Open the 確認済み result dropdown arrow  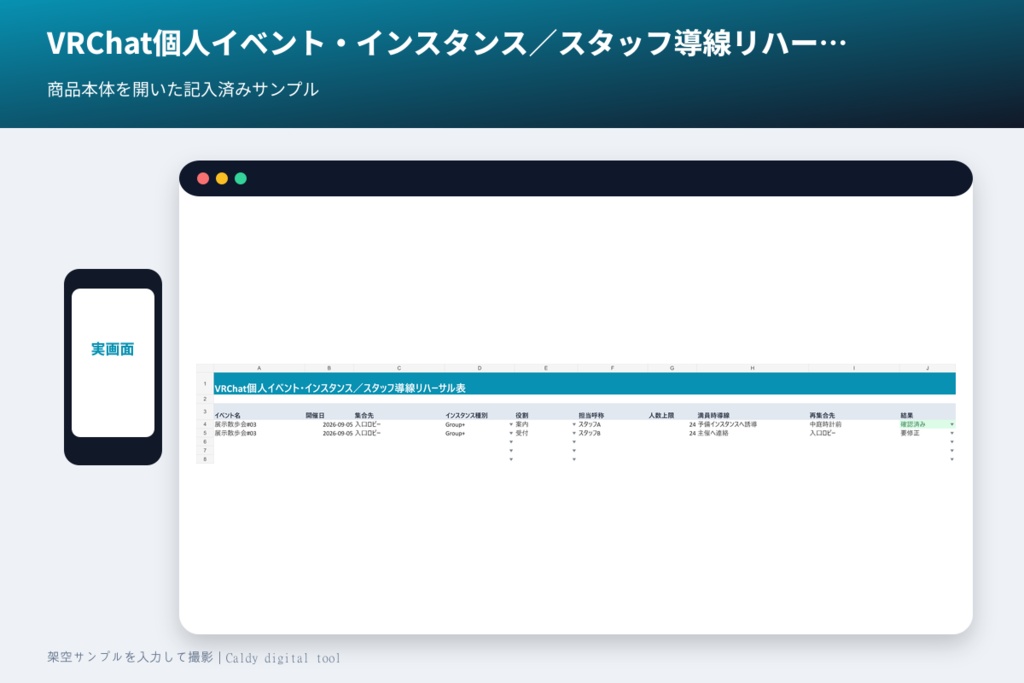tap(952, 424)
